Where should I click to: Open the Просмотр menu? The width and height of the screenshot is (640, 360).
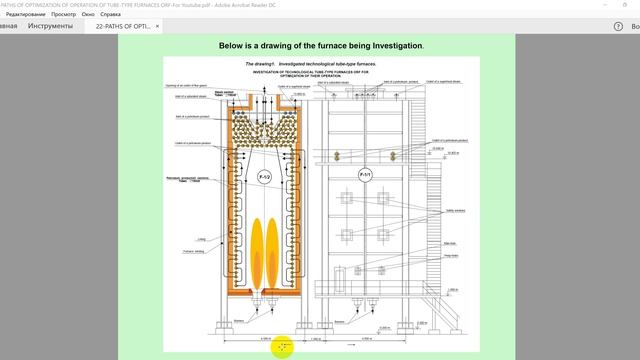pyautogui.click(x=64, y=14)
